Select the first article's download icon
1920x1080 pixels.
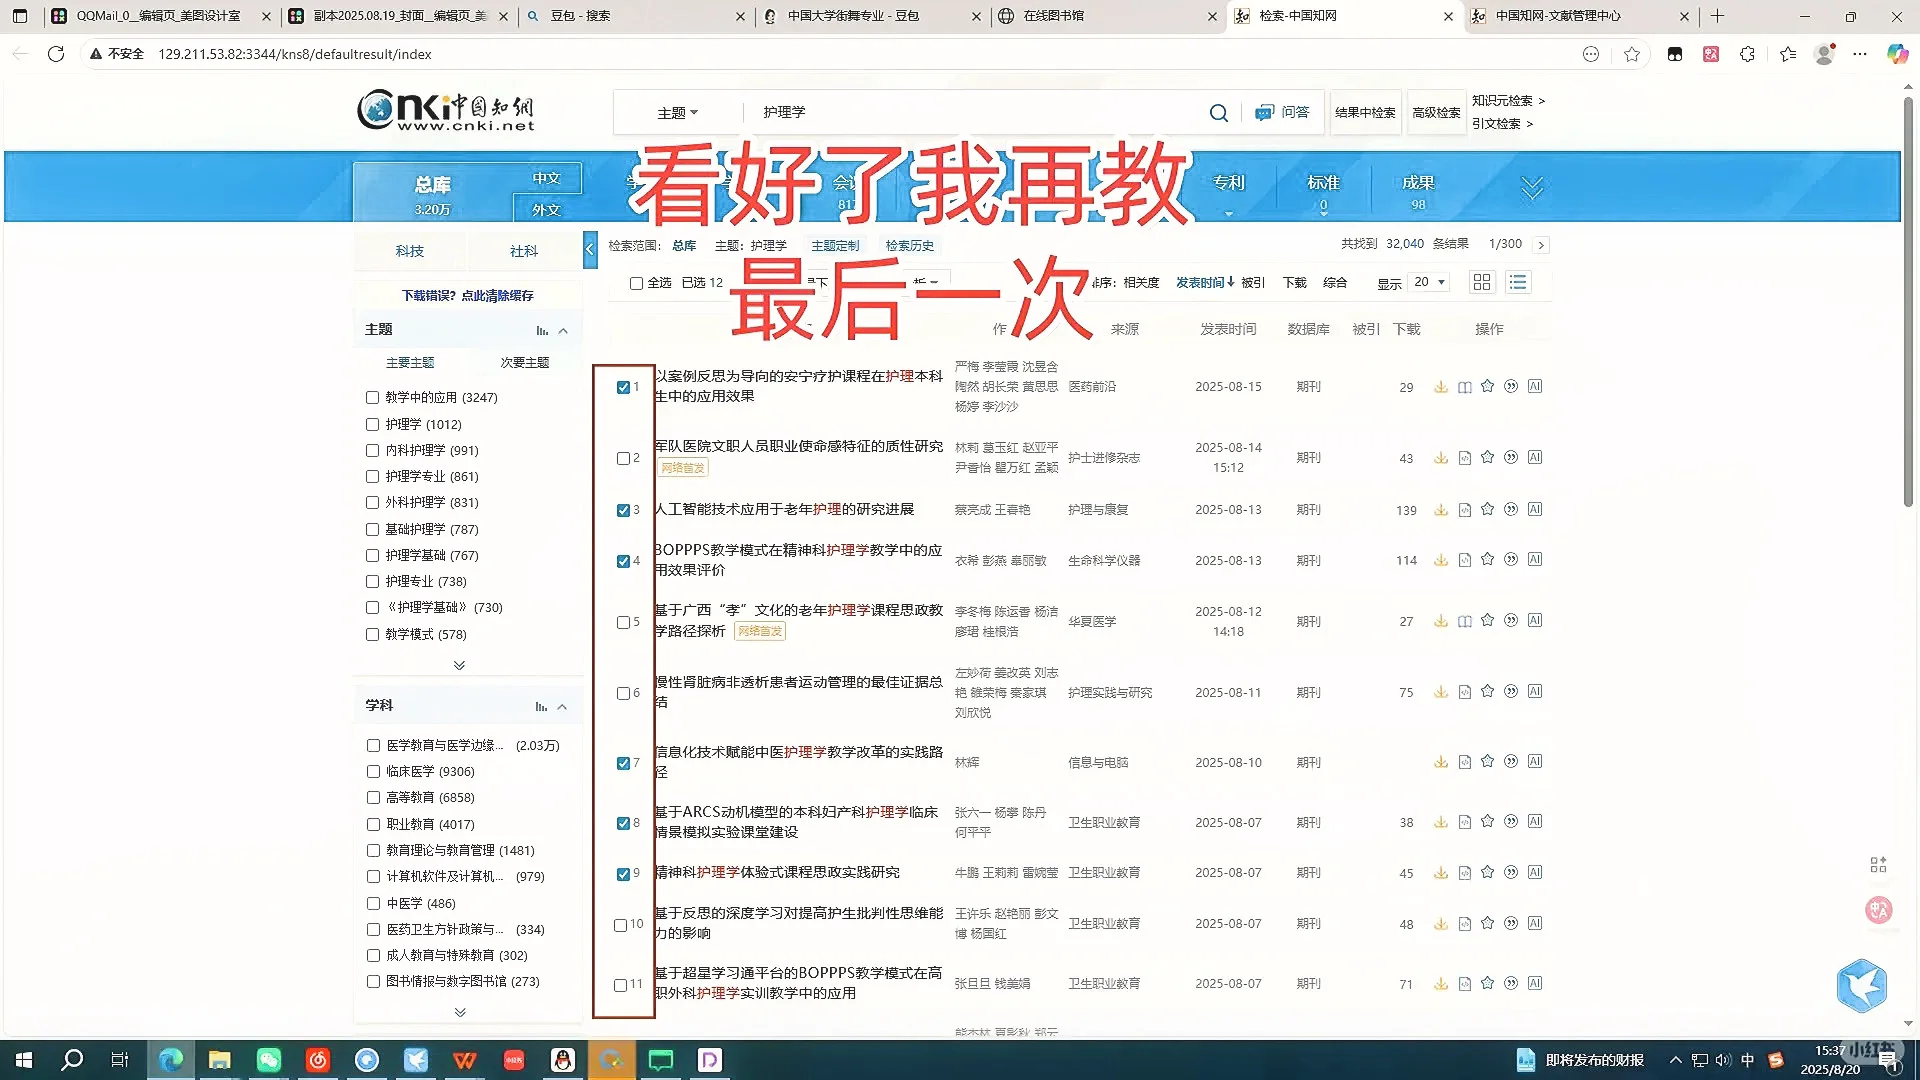coord(1441,386)
